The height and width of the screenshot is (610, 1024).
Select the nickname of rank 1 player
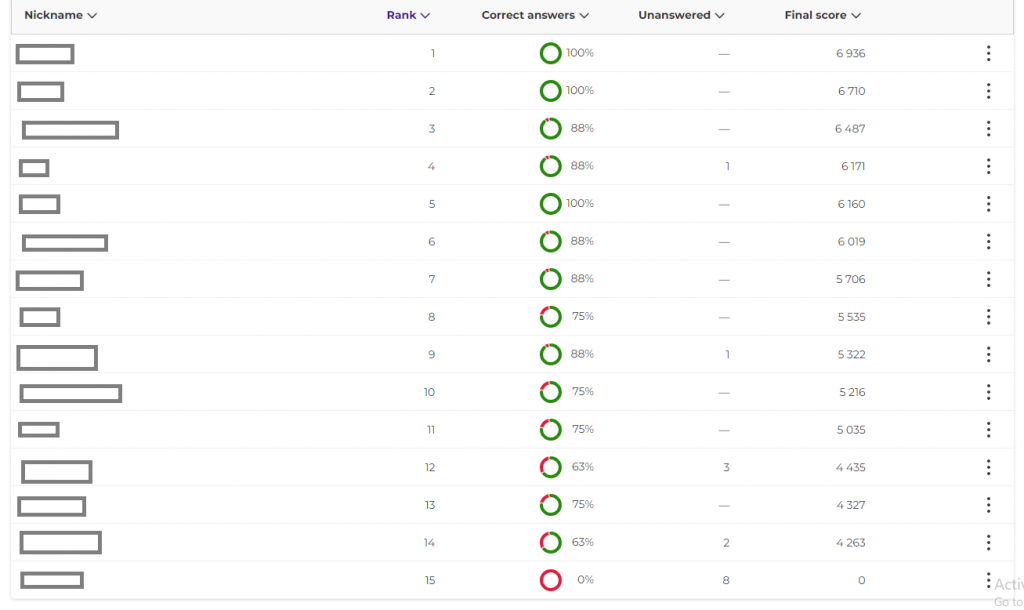point(45,54)
